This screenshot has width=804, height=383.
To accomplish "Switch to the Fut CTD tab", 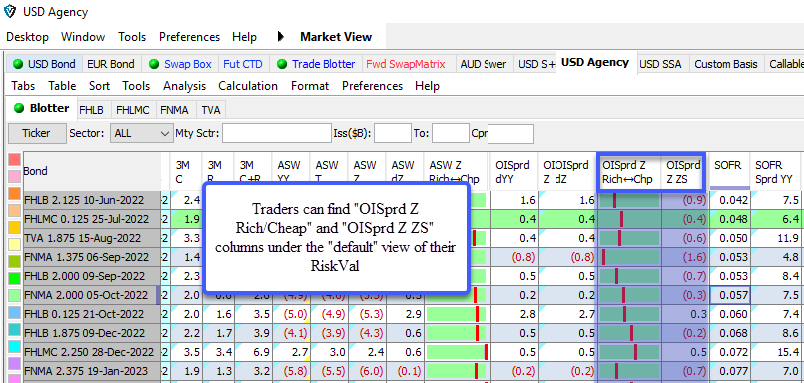I will [243, 64].
